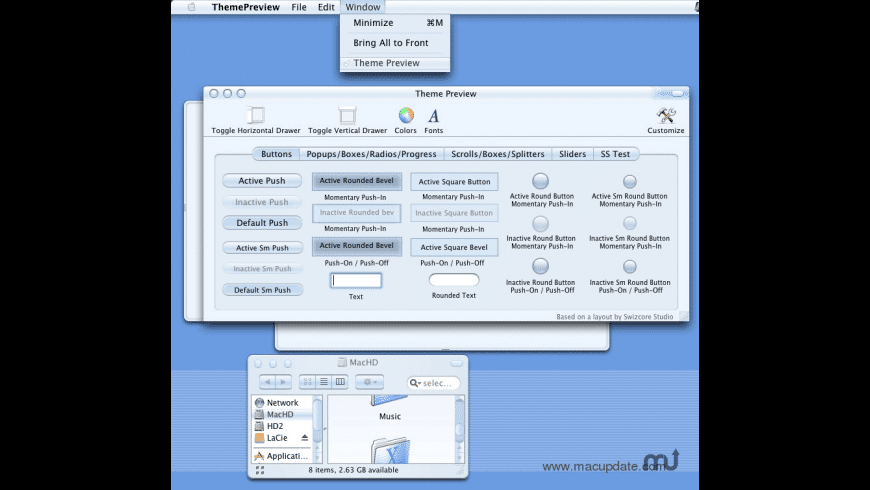Eject the LaCie drive
The height and width of the screenshot is (490, 870).
(x=305, y=438)
